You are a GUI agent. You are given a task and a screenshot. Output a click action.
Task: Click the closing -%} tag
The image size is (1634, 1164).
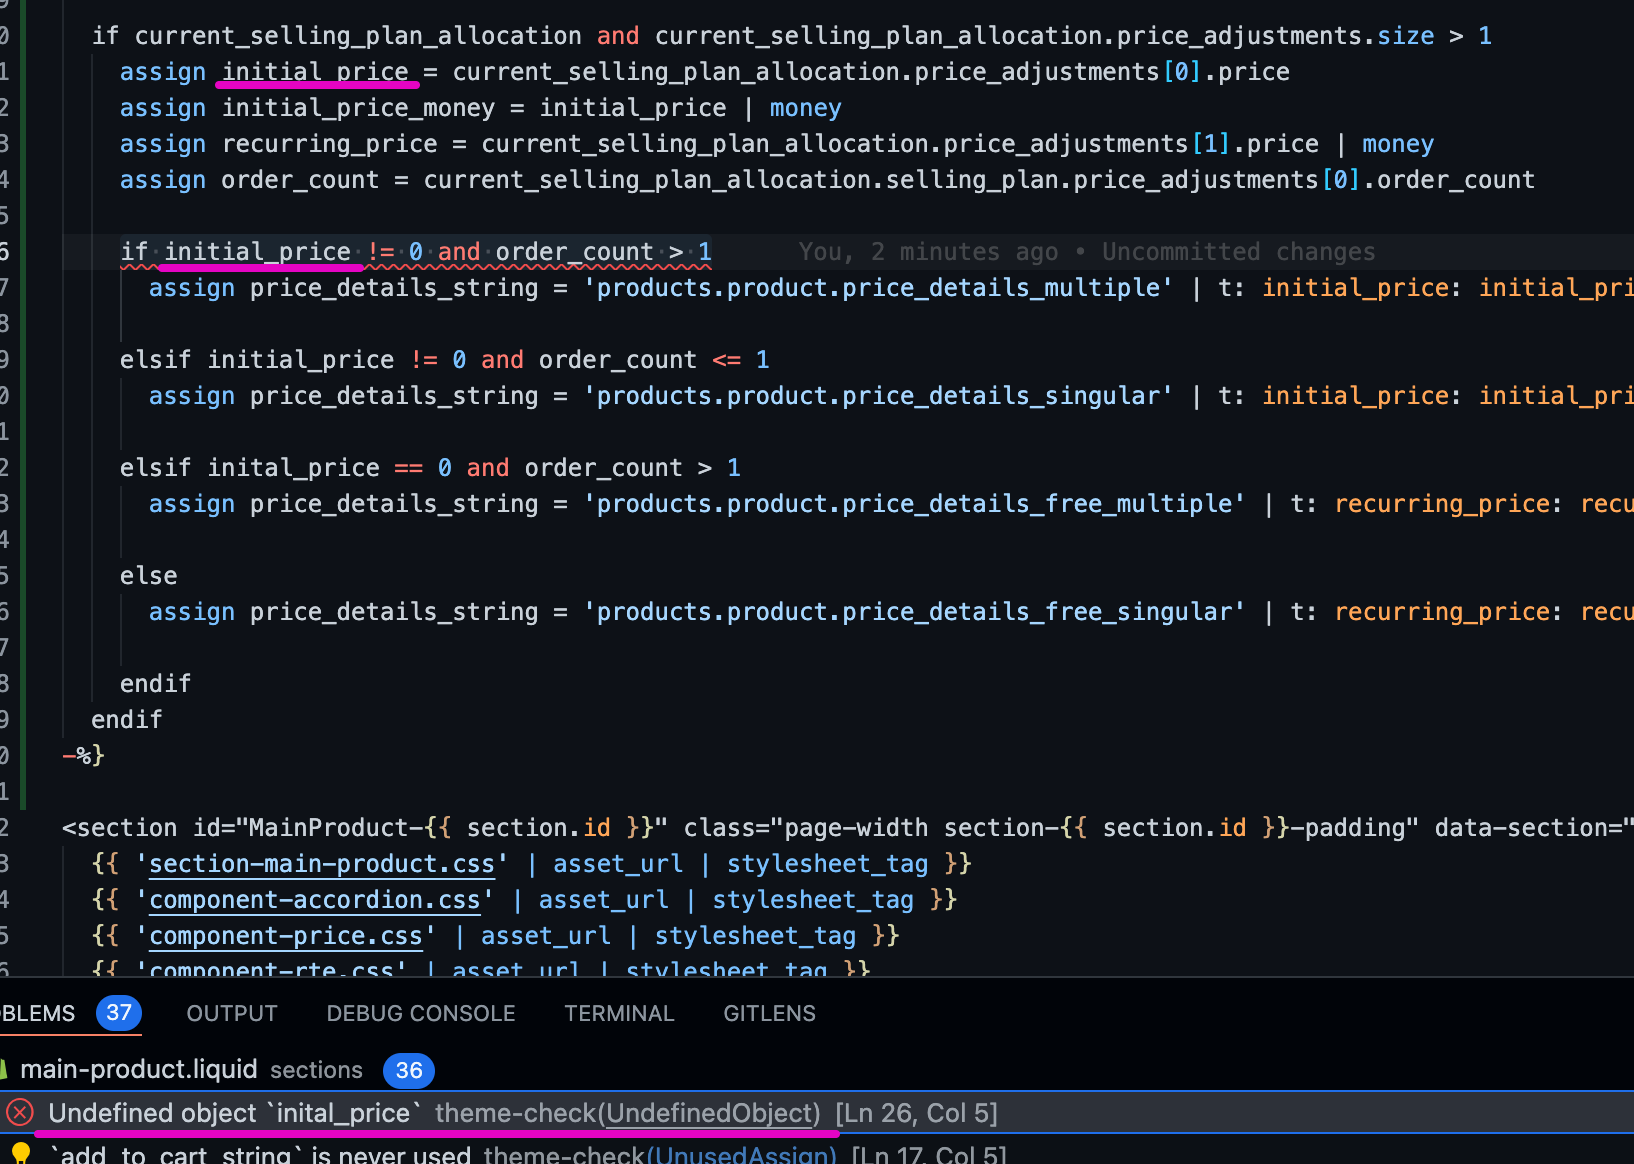point(84,756)
